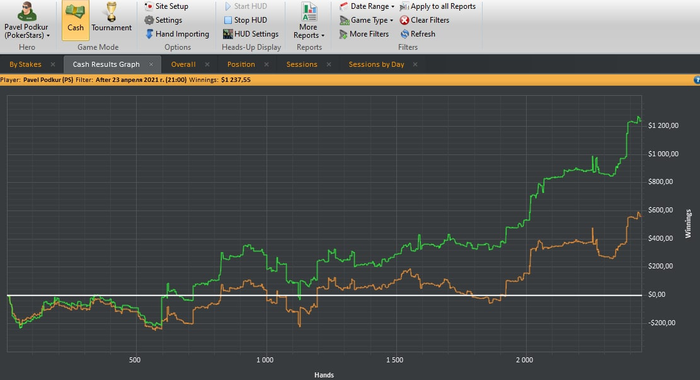The height and width of the screenshot is (380, 700).
Task: Open the Date Range dropdown
Action: click(x=367, y=6)
